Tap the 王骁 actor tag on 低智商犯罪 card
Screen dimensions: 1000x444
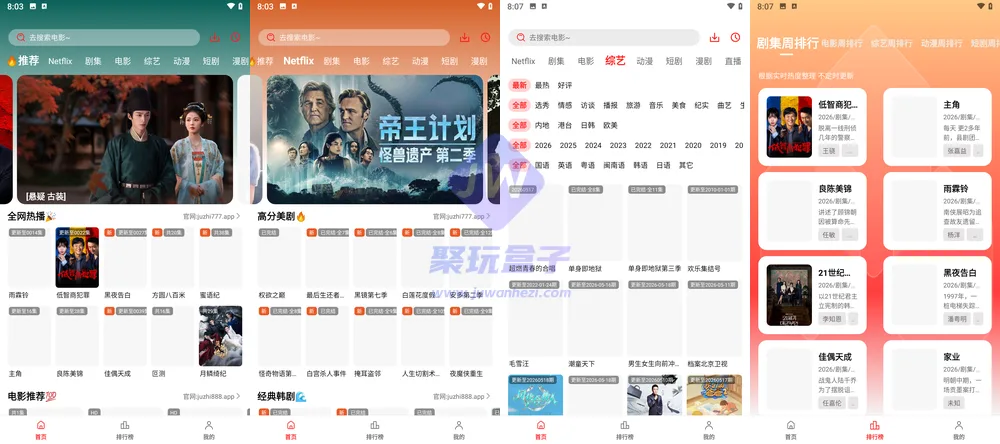pyautogui.click(x=828, y=151)
